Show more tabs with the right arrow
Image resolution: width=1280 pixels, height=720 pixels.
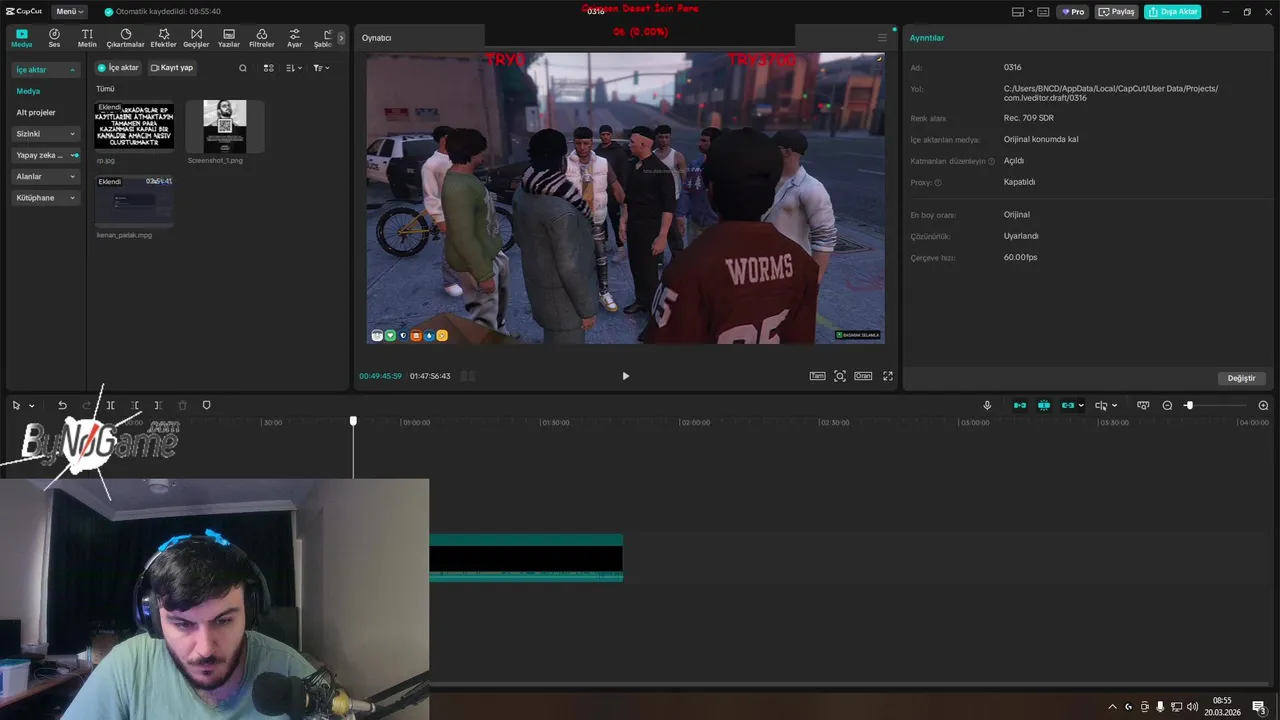pos(341,38)
